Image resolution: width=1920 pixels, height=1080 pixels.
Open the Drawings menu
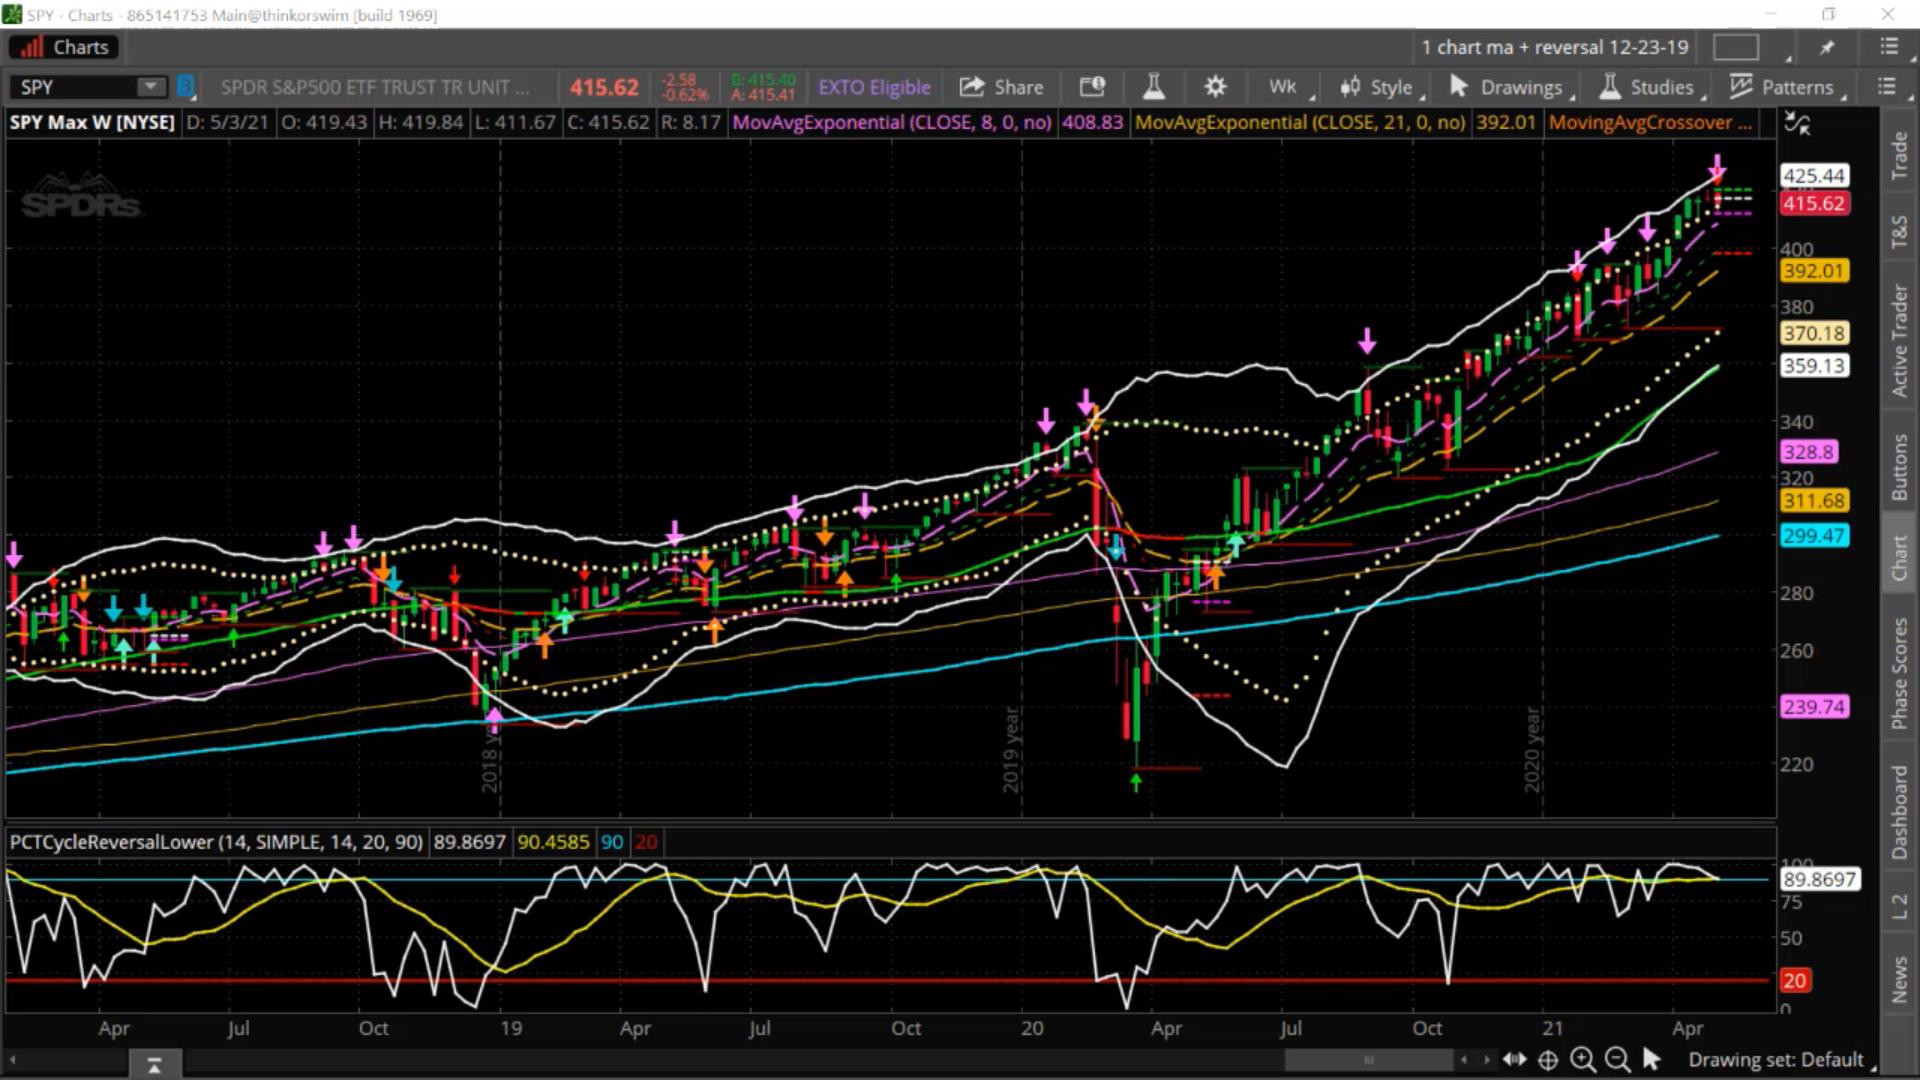coord(1510,87)
